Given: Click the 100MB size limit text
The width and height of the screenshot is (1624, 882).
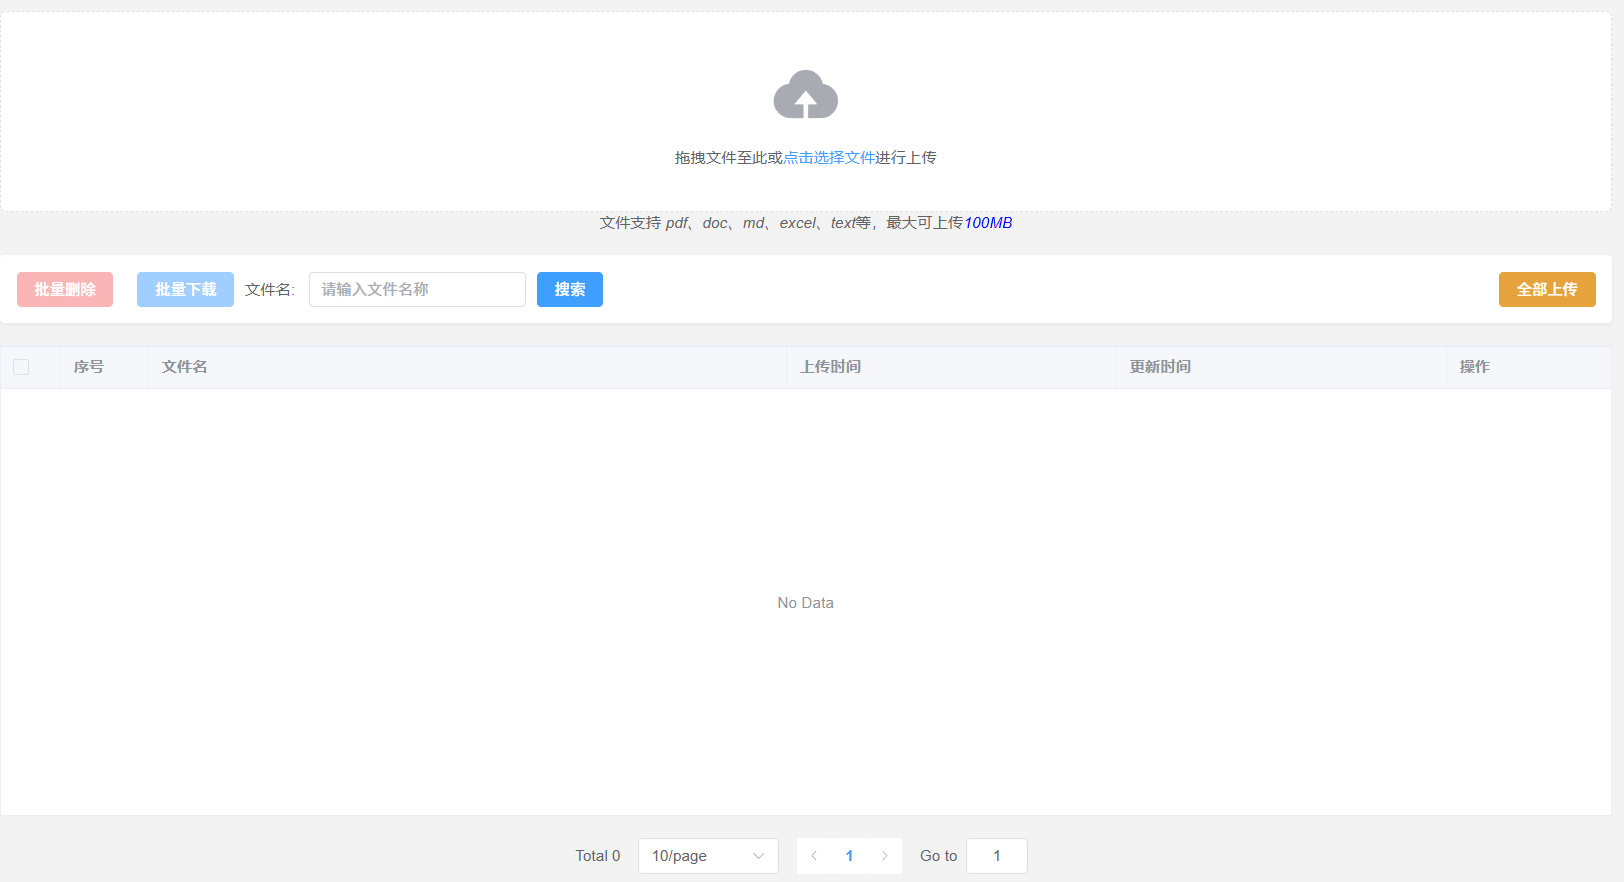Looking at the screenshot, I should coord(988,223).
